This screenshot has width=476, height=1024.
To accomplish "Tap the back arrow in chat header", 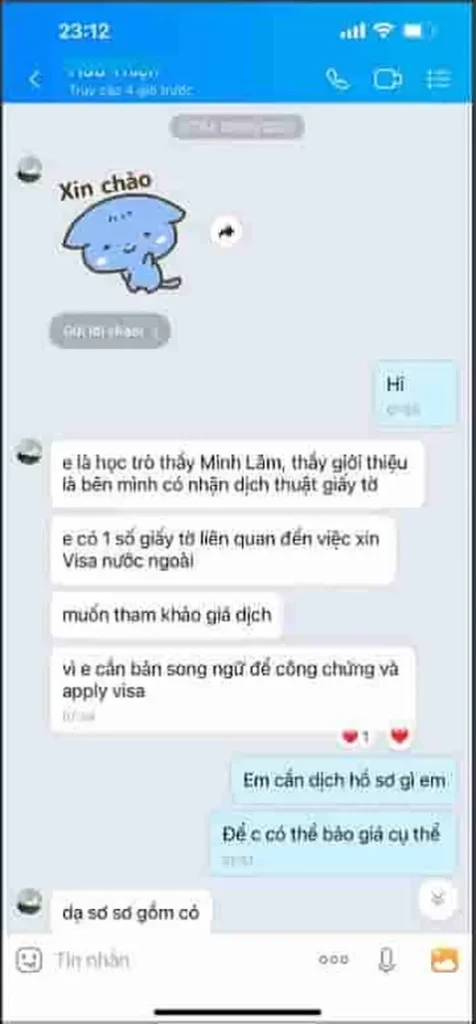I will (35, 80).
